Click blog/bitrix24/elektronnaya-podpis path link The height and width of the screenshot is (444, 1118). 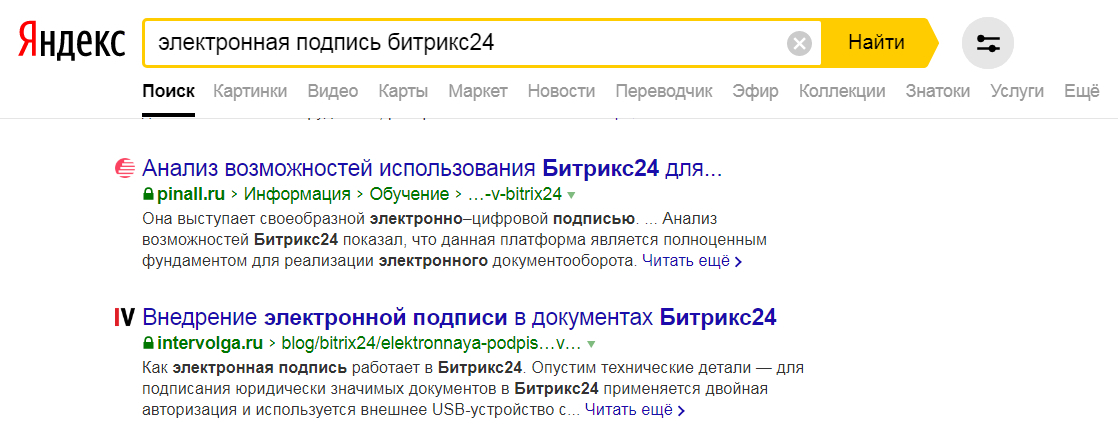(431, 344)
